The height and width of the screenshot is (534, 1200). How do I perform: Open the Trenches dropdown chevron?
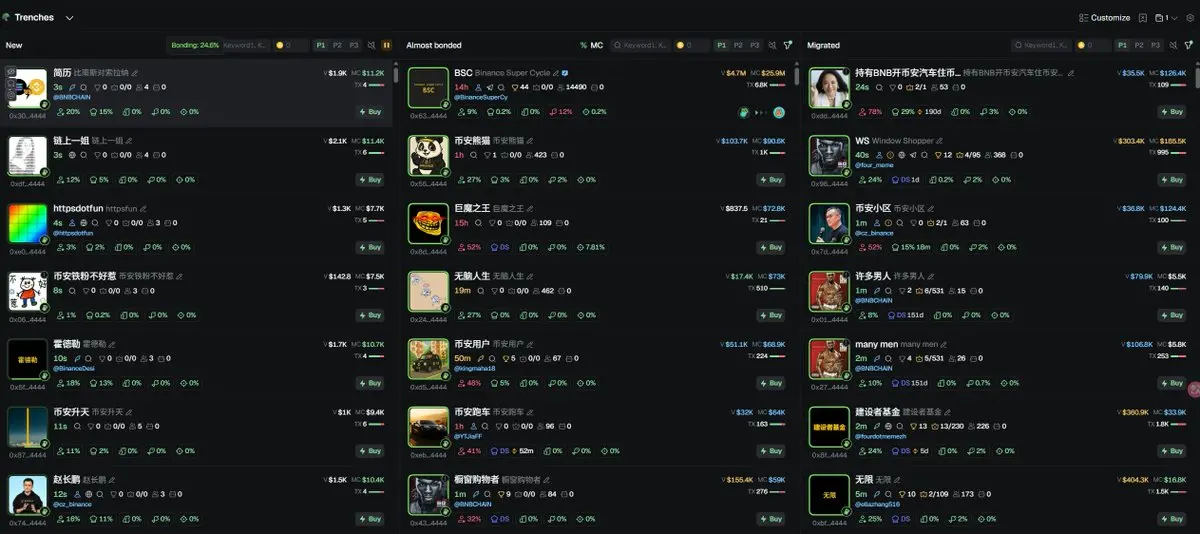(x=69, y=18)
